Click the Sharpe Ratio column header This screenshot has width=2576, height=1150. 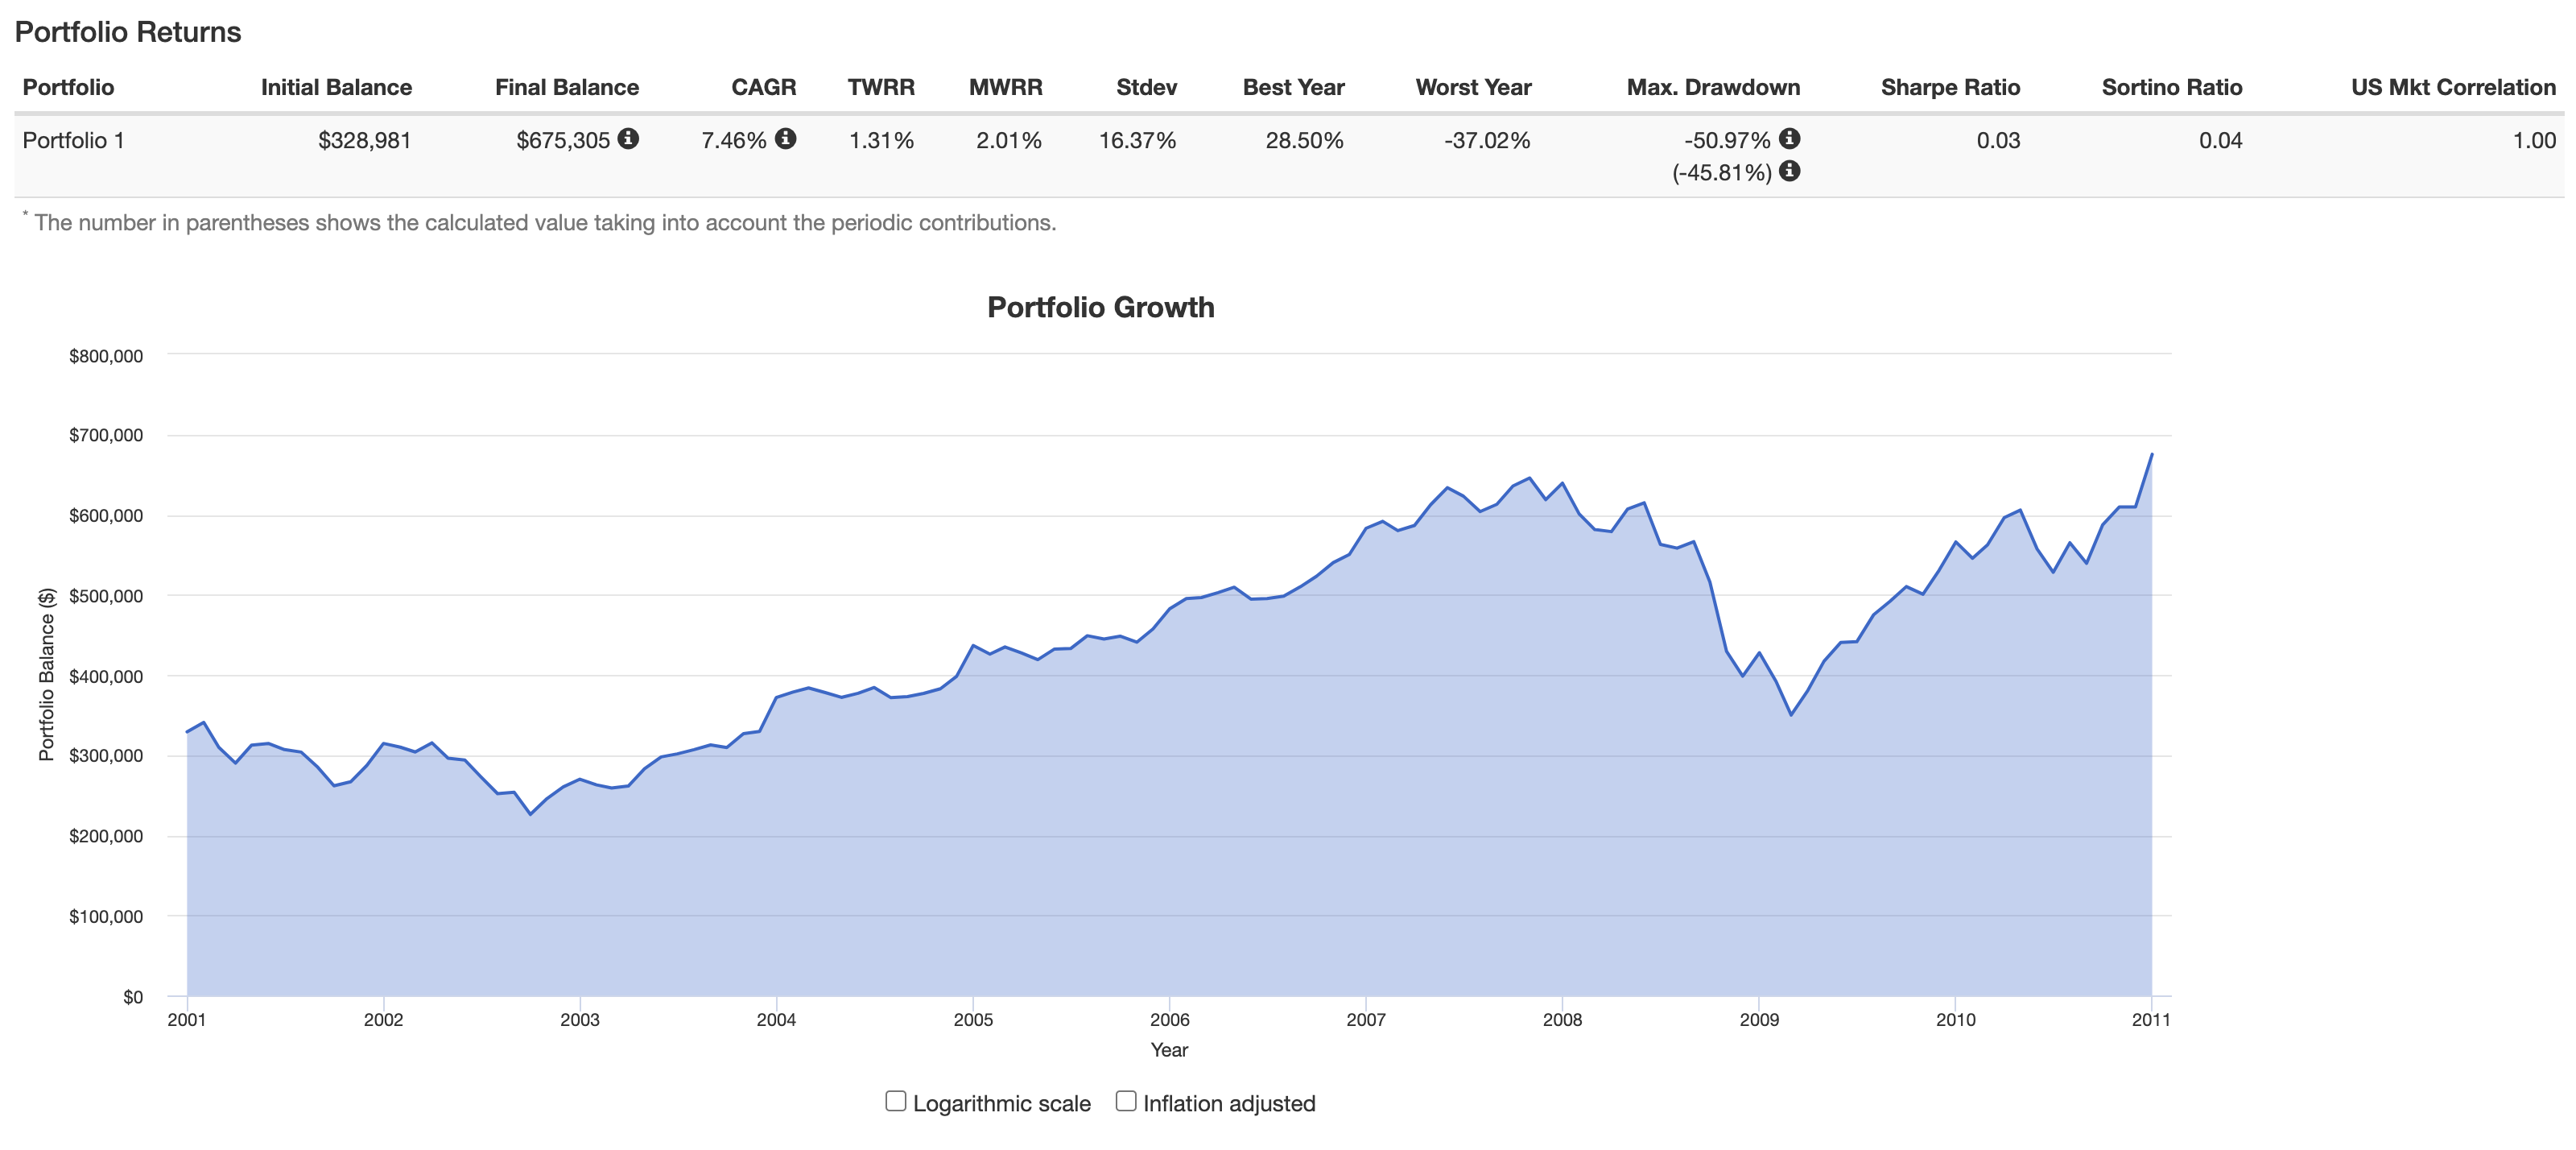tap(1950, 87)
